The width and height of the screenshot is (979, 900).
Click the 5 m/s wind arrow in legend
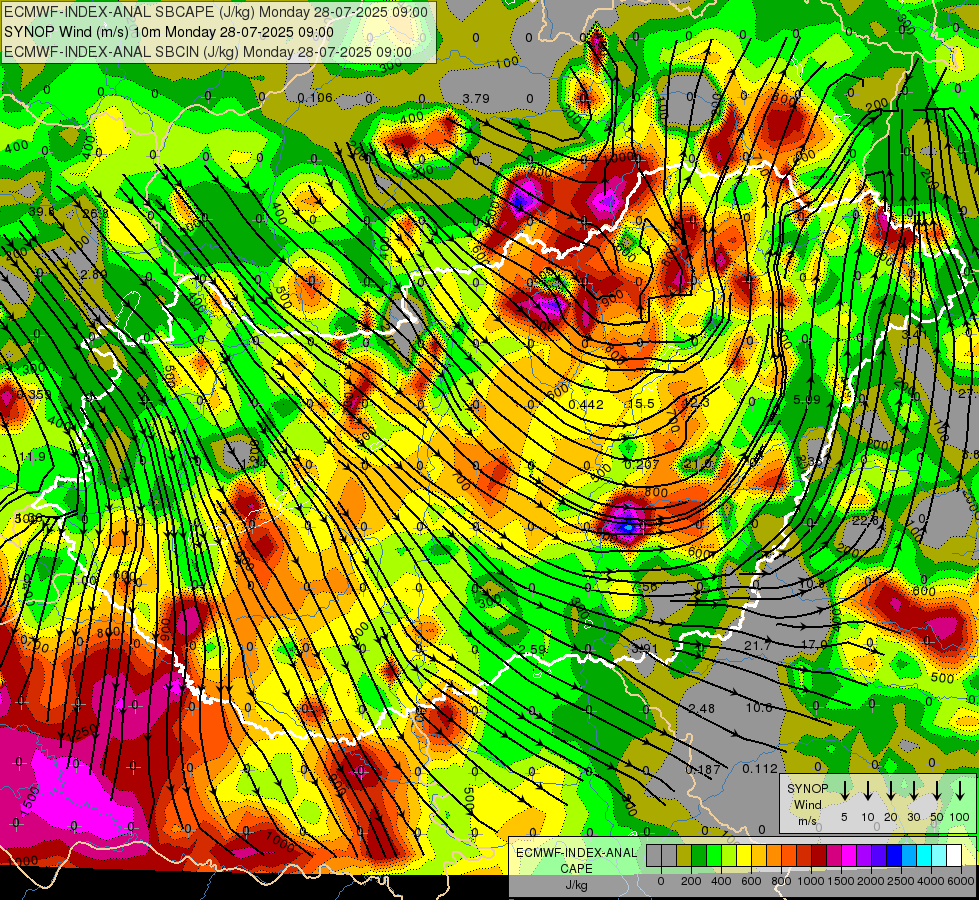click(845, 791)
